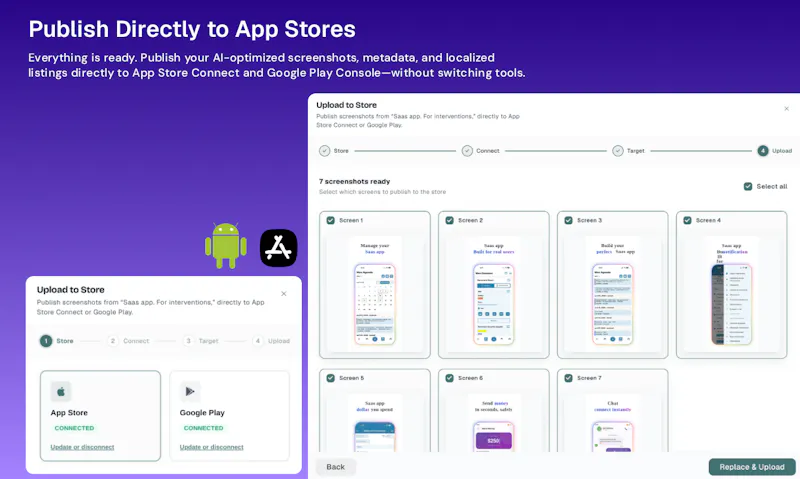Click the Store step checkmark in large dialog
The height and width of the screenshot is (479, 800).
point(324,151)
